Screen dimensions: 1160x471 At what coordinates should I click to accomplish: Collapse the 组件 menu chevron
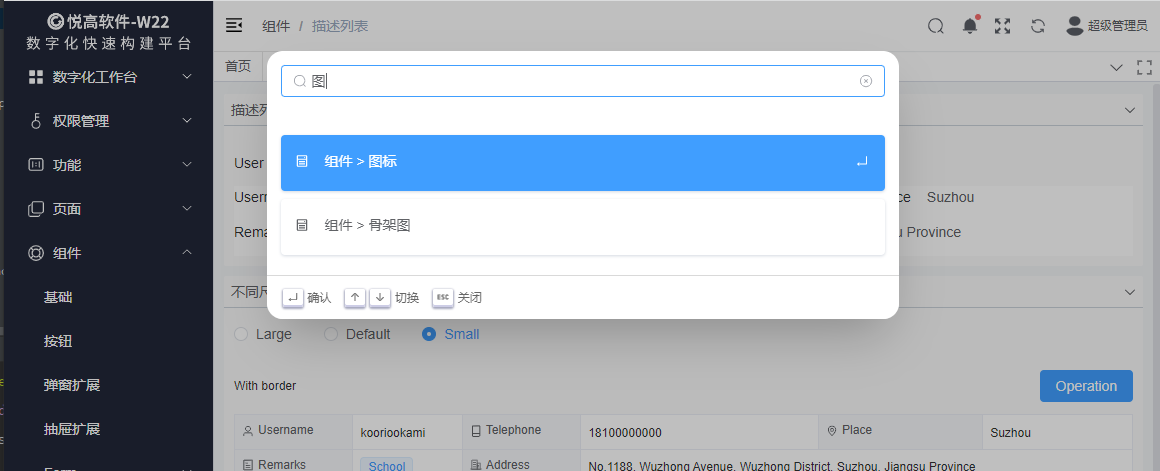point(187,252)
